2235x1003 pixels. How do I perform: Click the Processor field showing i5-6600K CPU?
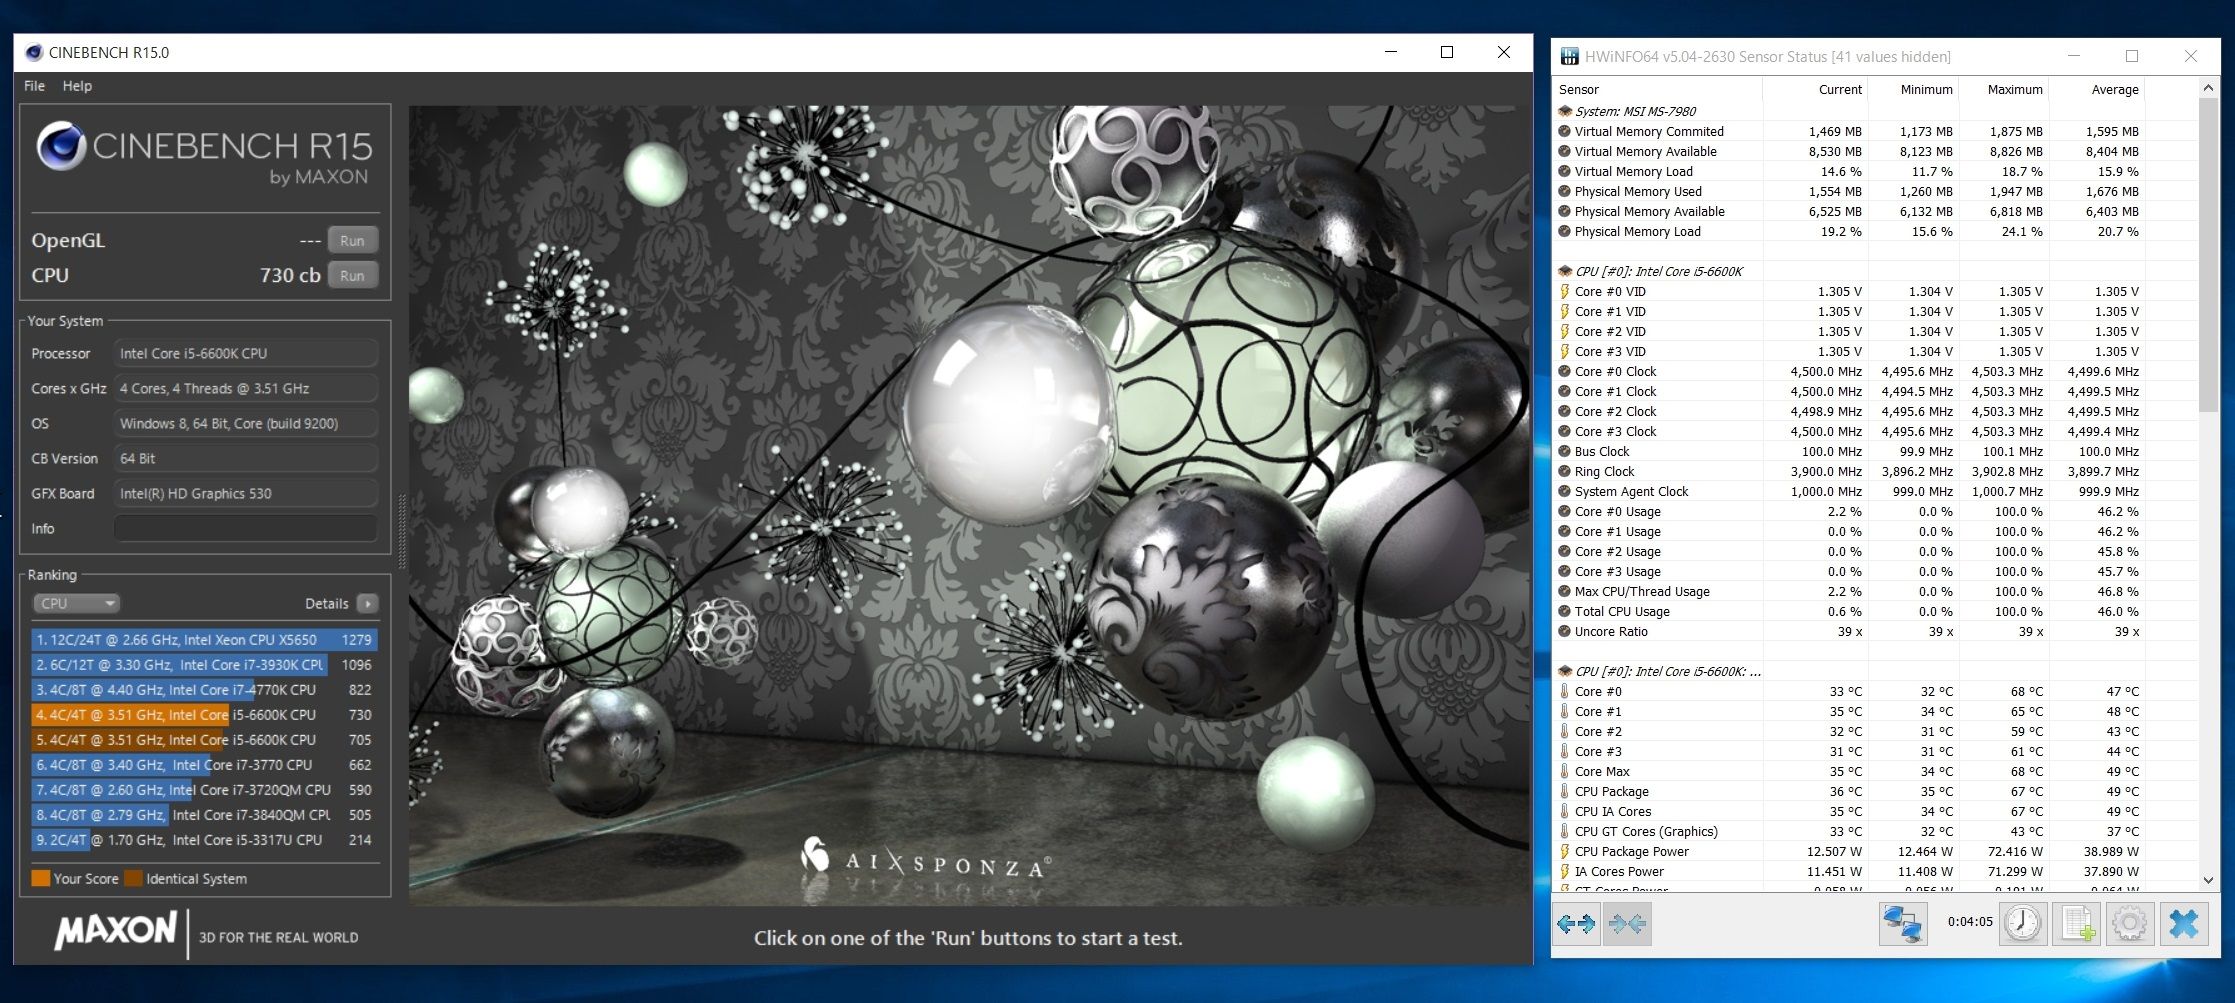pyautogui.click(x=246, y=353)
